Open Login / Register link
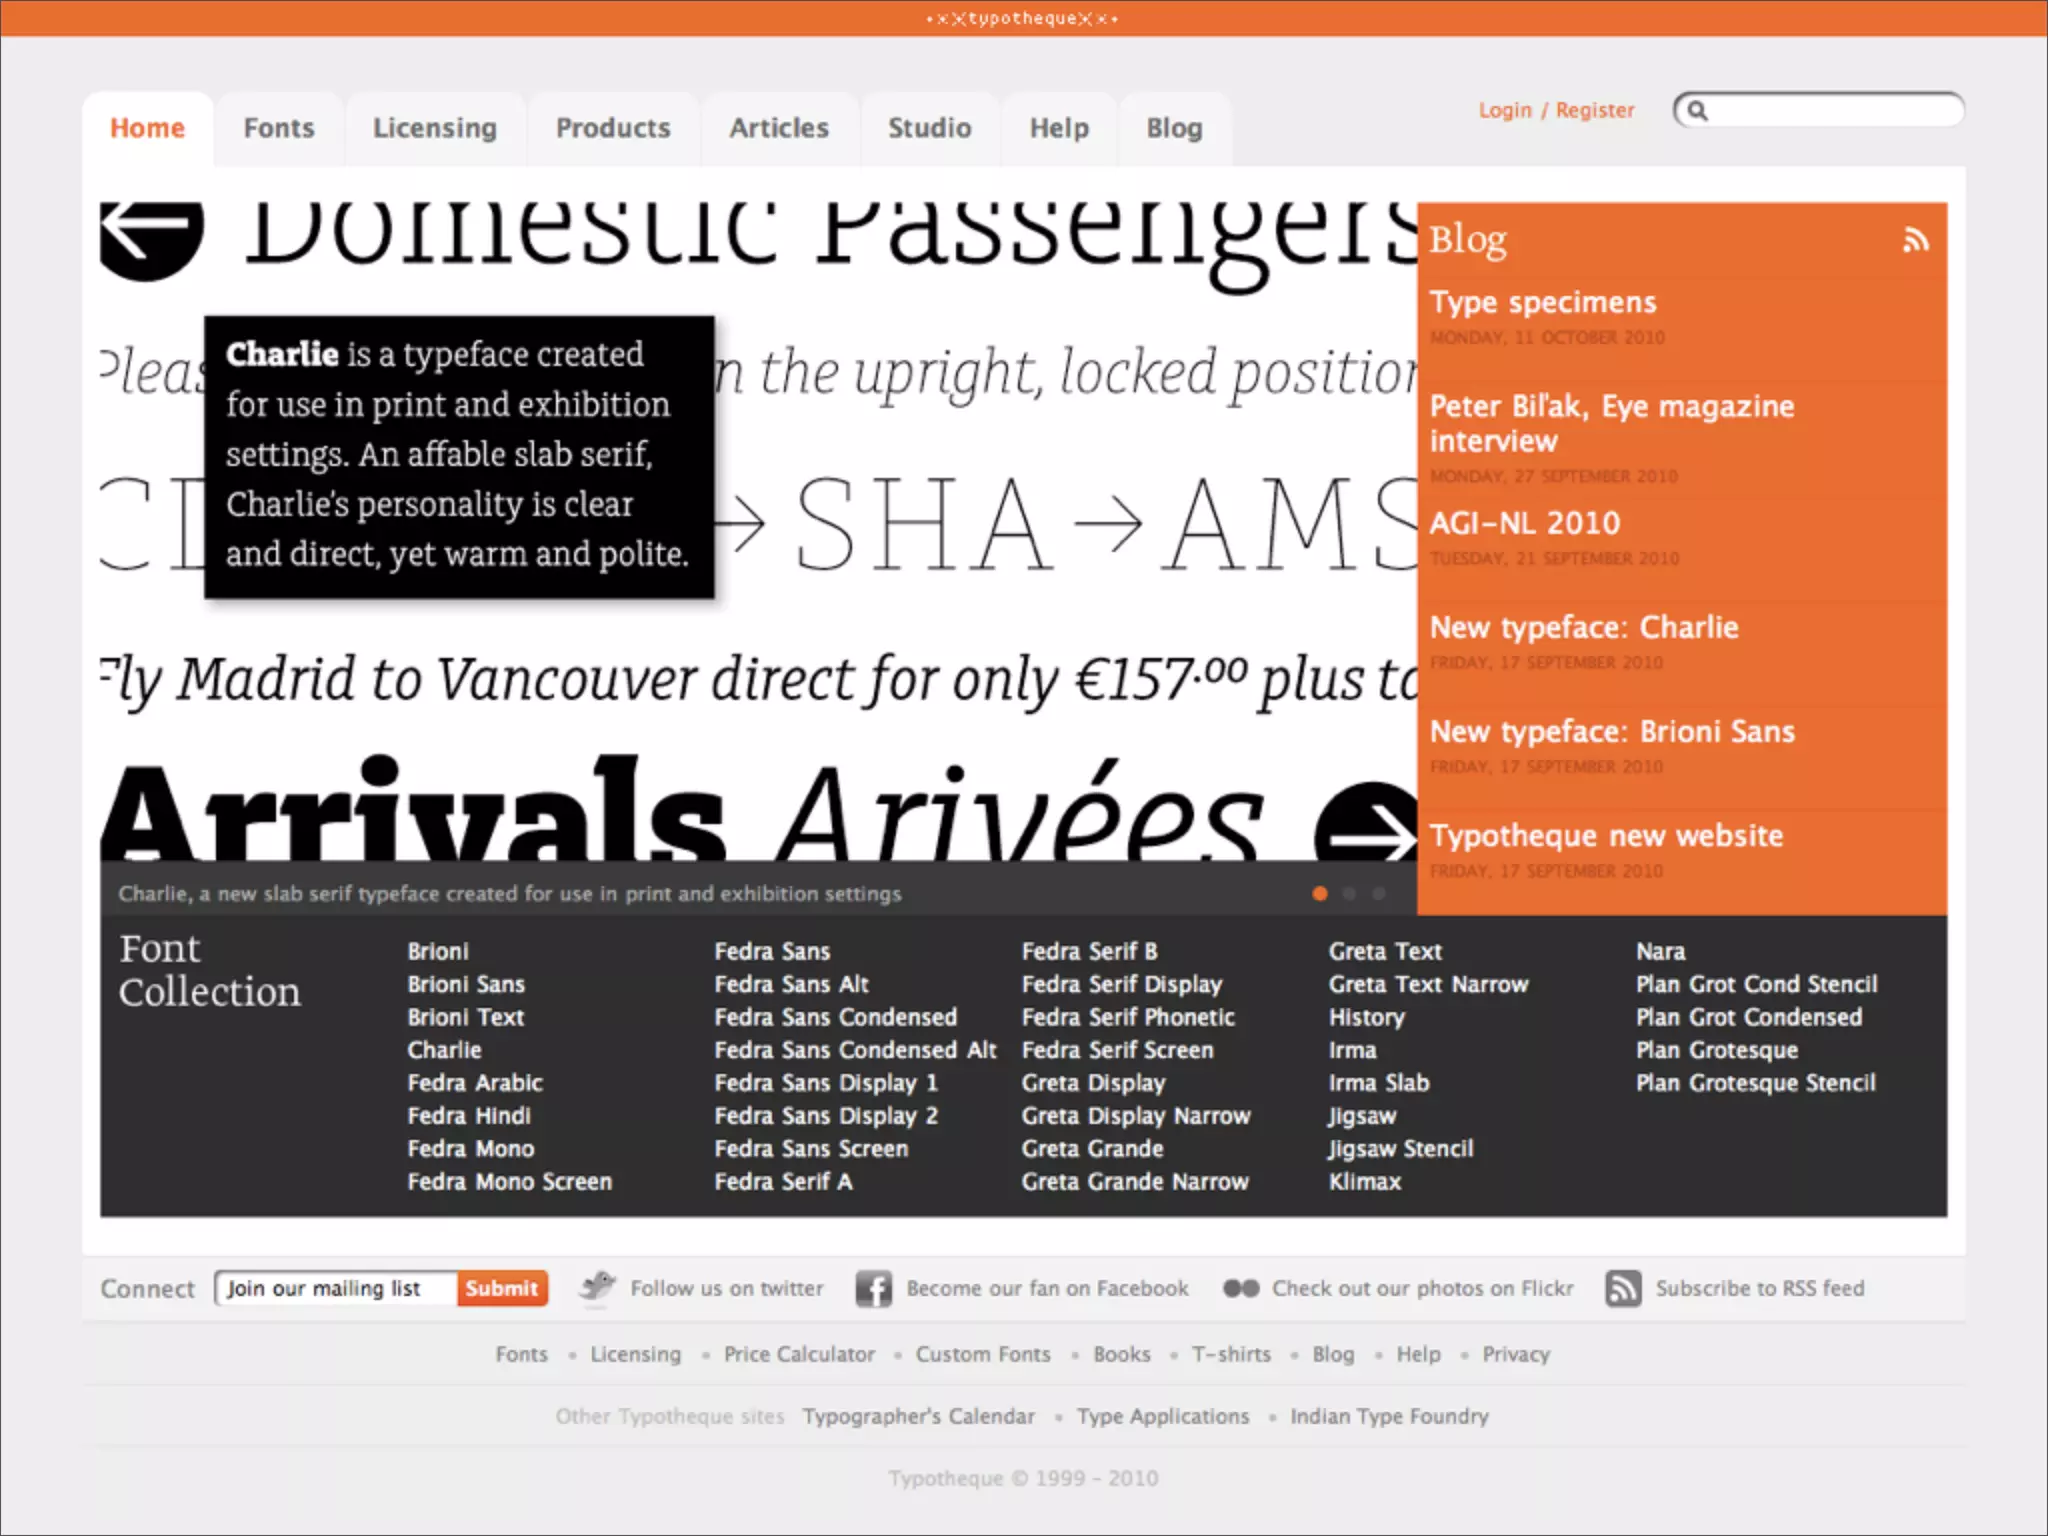This screenshot has height=1536, width=2048. [x=1556, y=110]
